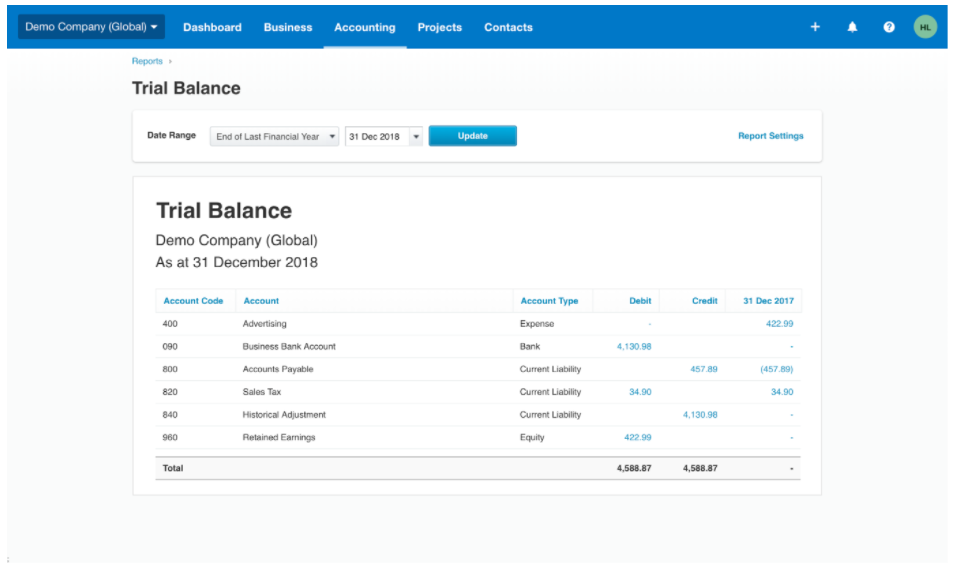Open Retained Earnings debit amount 422.99
This screenshot has height=574, width=953.
tap(637, 438)
